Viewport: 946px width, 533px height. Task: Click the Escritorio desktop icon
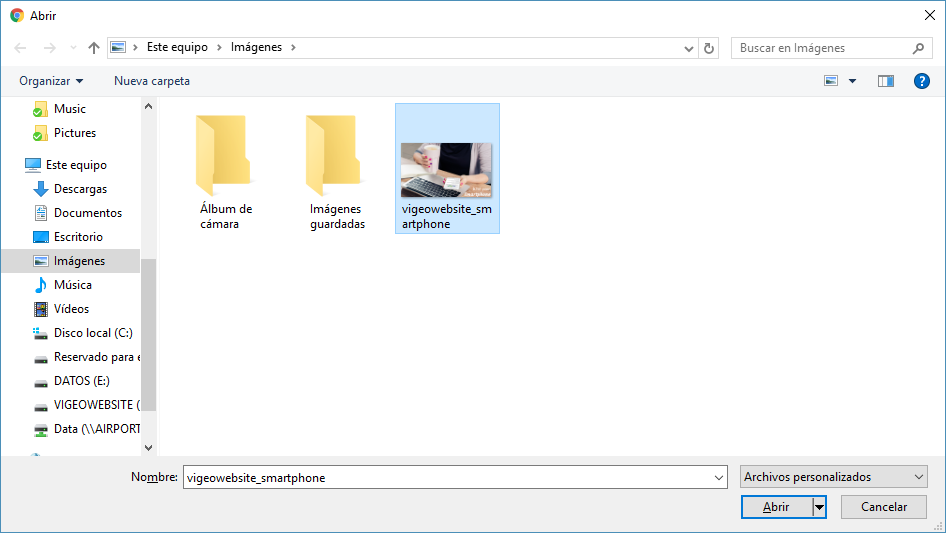[x=40, y=237]
